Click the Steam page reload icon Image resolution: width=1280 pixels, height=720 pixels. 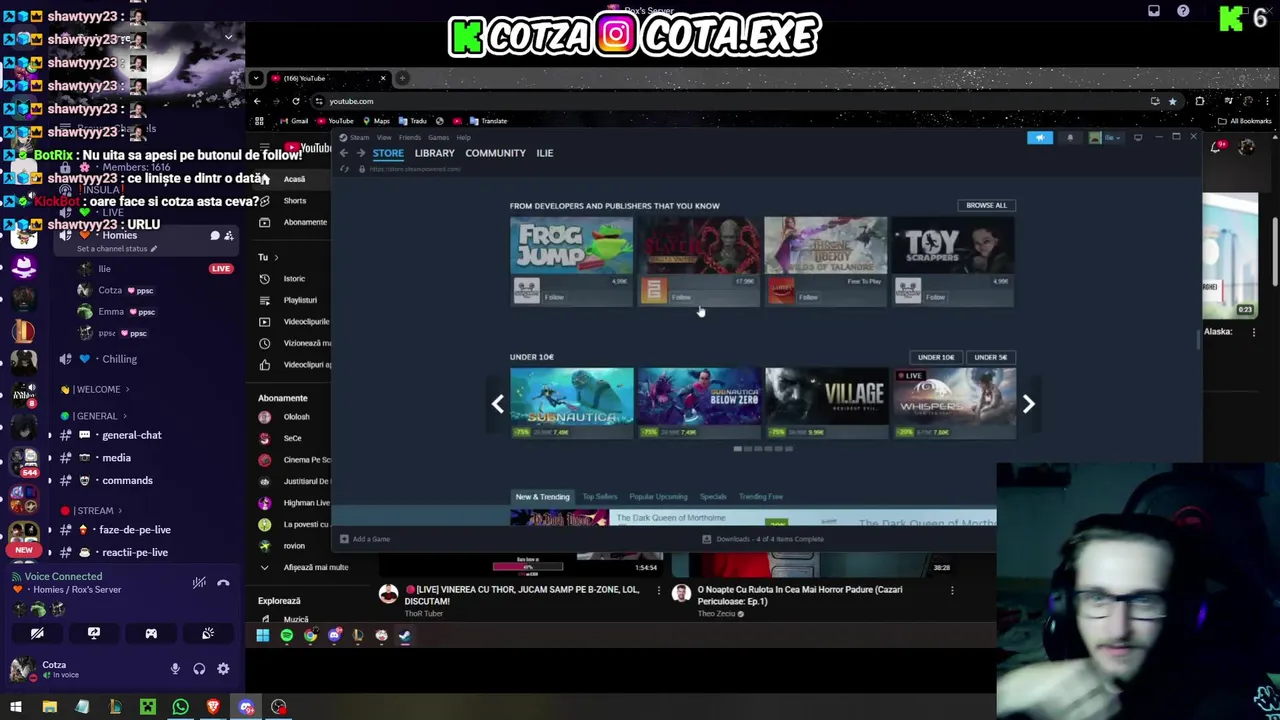(345, 169)
